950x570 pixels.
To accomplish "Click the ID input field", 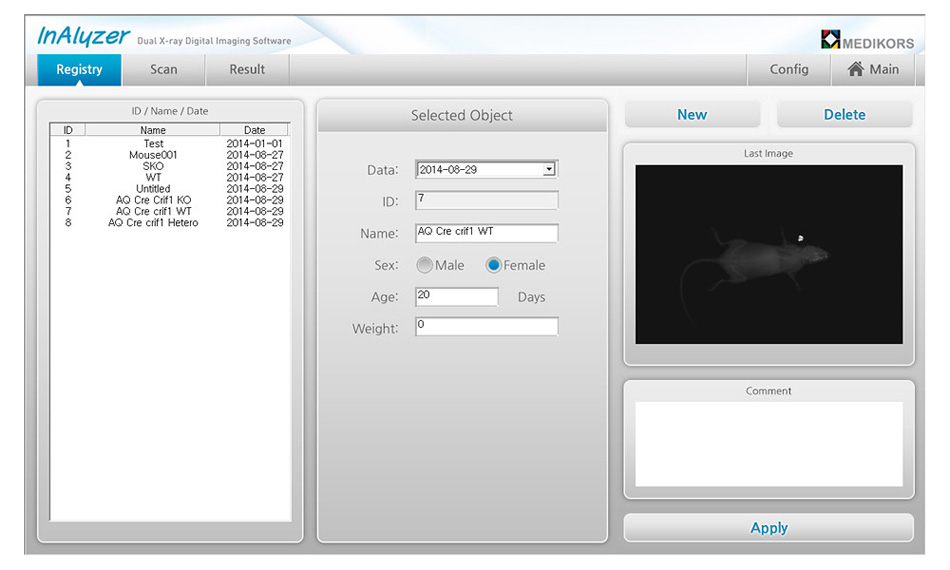I will pos(487,200).
